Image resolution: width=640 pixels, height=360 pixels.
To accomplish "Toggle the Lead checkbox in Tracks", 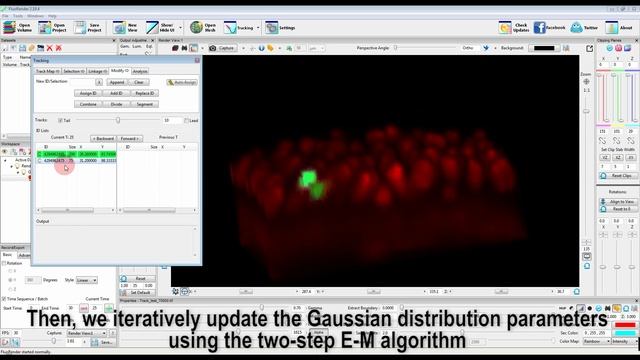I will (x=187, y=120).
